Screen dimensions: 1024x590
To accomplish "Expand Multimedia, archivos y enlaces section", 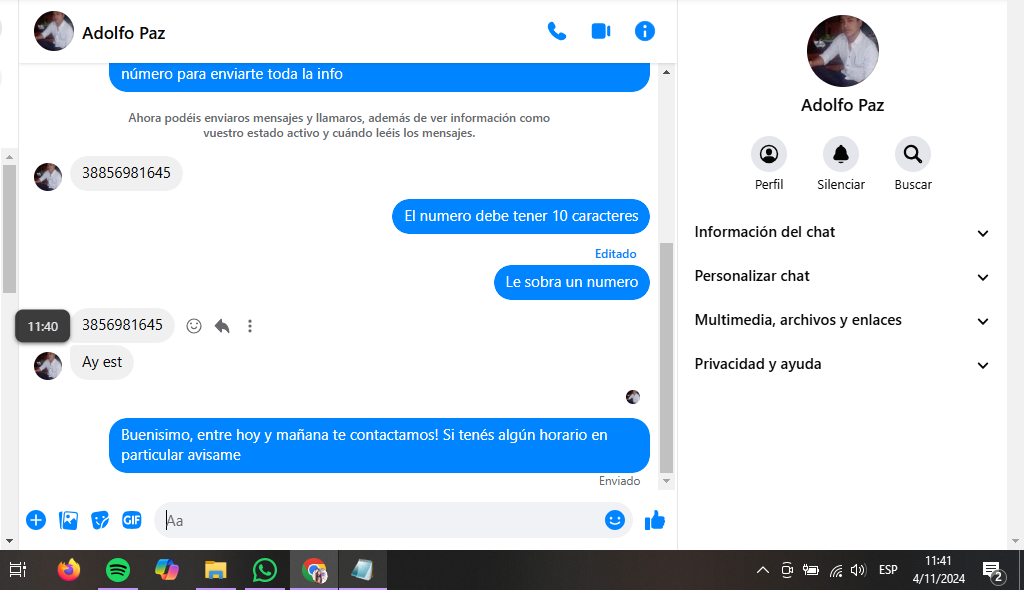I will click(841, 320).
